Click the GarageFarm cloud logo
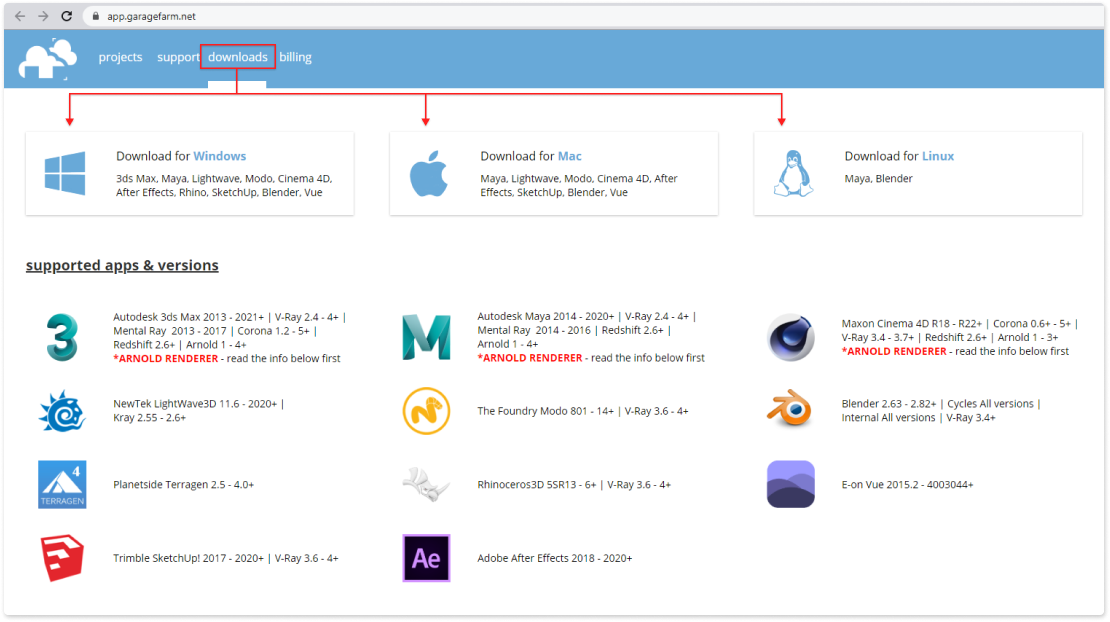This screenshot has width=1110, height=622. pos(47,59)
